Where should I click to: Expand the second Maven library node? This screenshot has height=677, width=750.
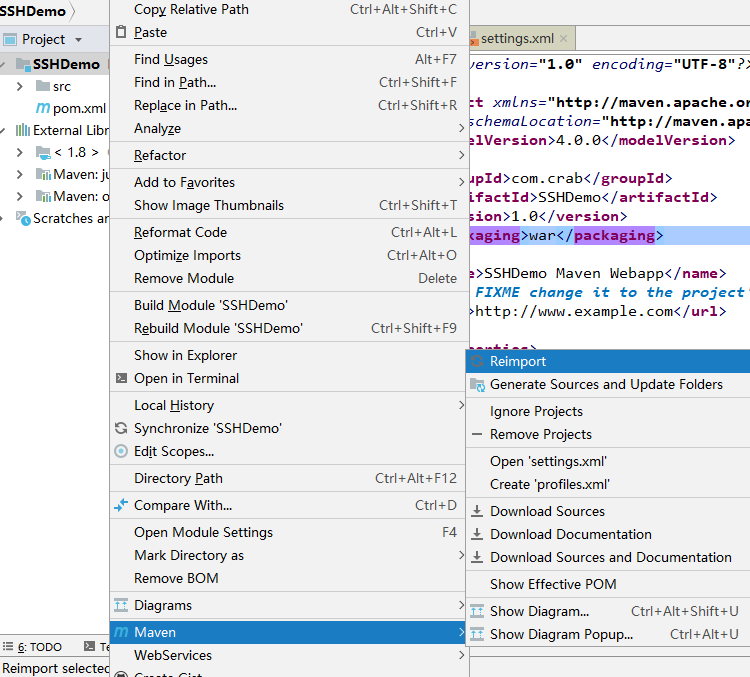(19, 196)
